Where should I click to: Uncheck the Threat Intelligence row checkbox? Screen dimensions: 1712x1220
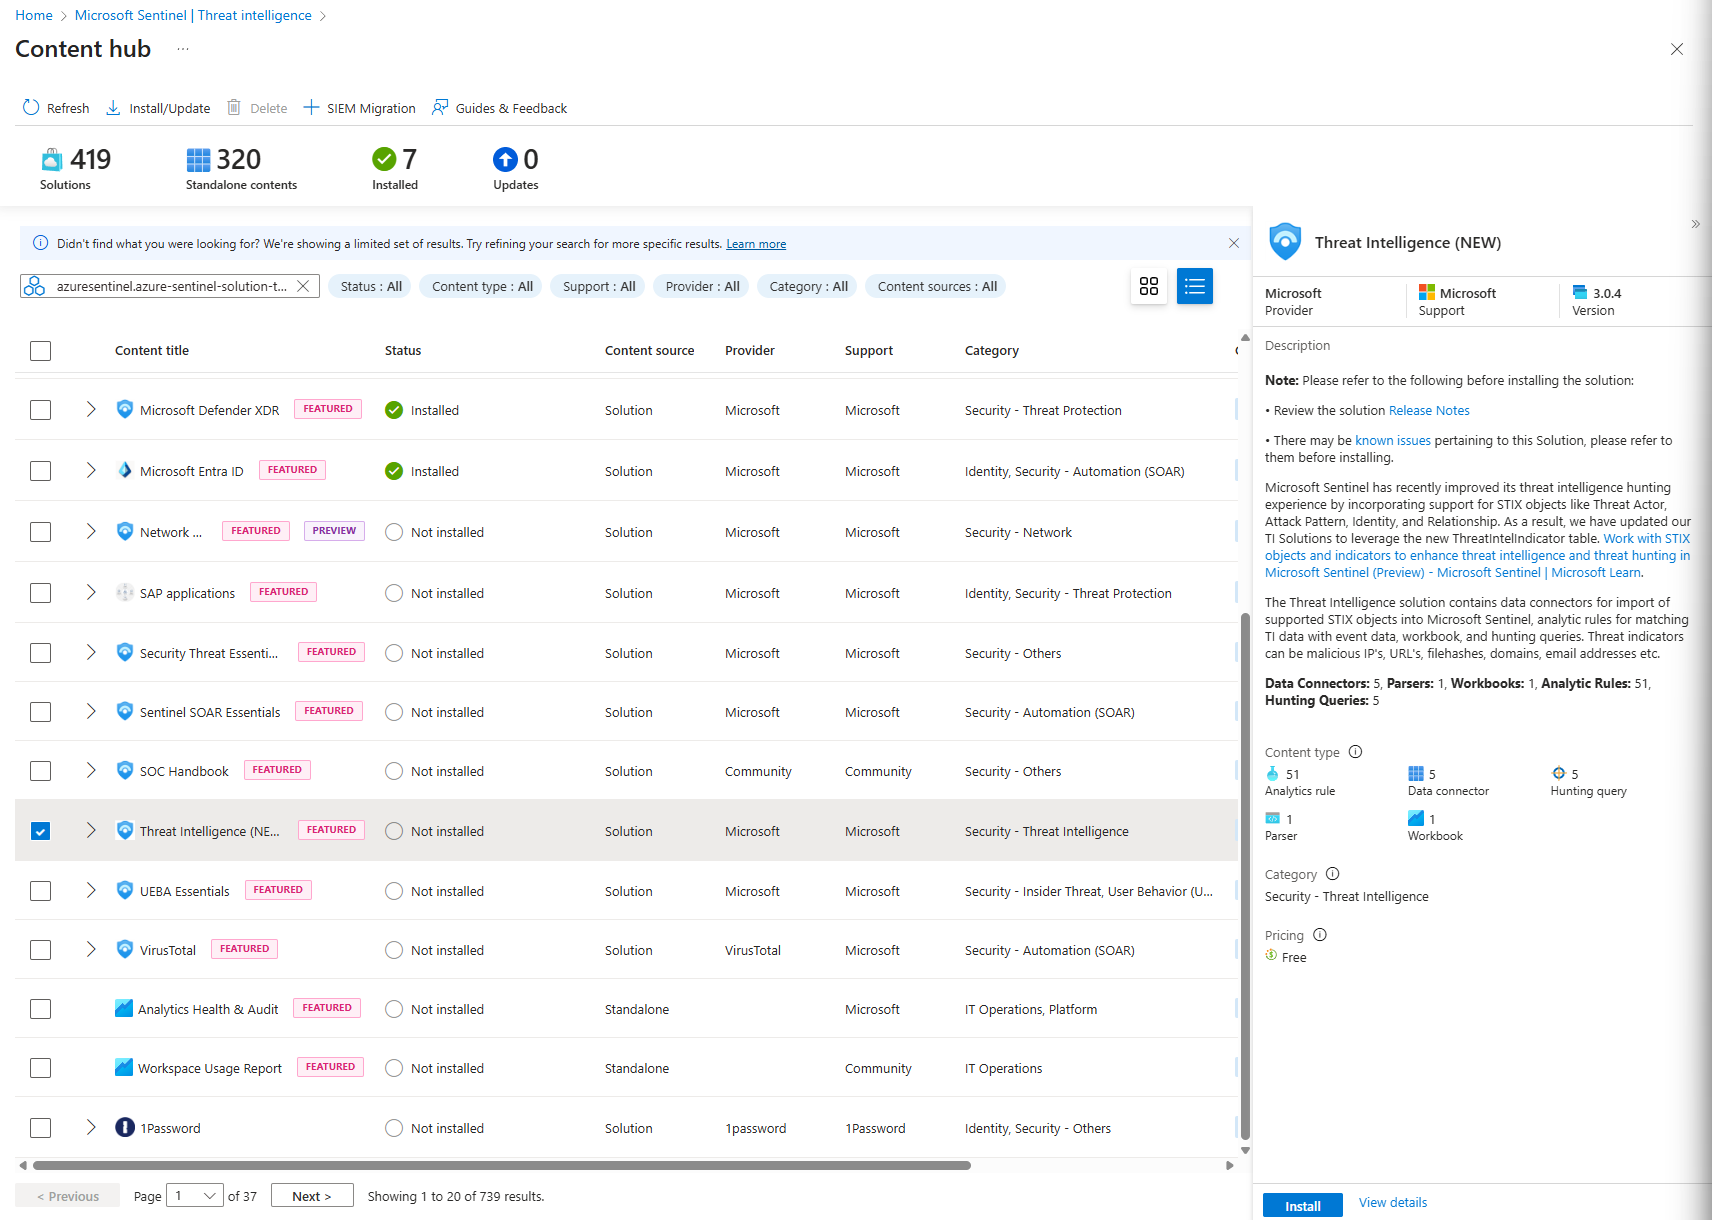click(x=40, y=831)
